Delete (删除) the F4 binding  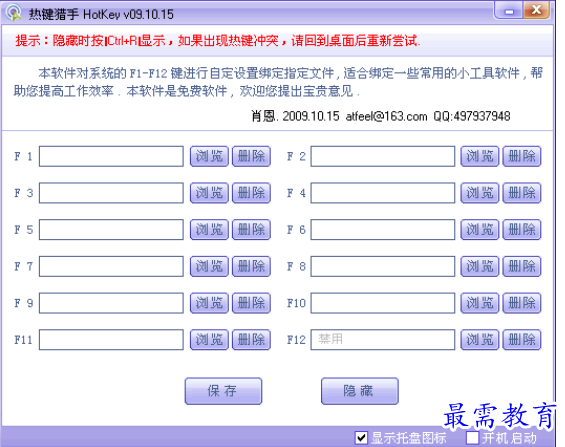[x=522, y=193]
